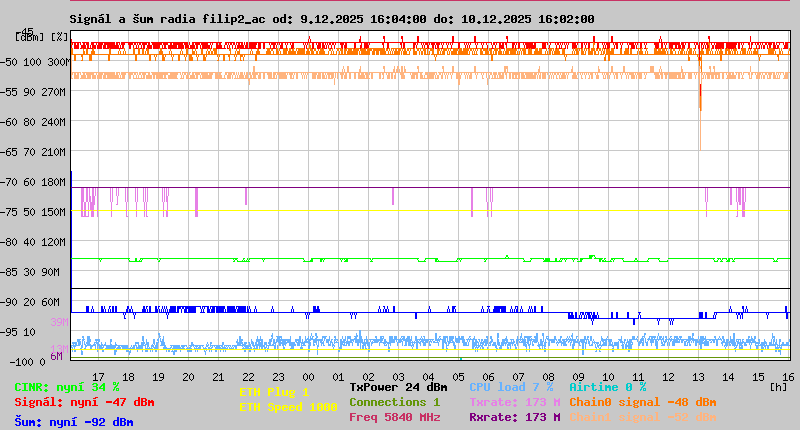The height and width of the screenshot is (430, 800).
Task: Click the x-axis hour label '13'
Action: 698,377
